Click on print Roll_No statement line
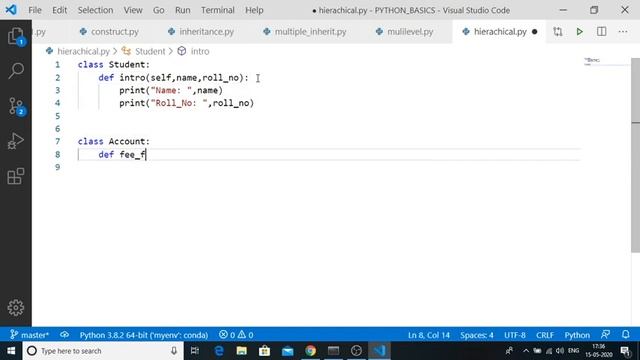Screen dimensions: 640x360 pyautogui.click(x=187, y=103)
